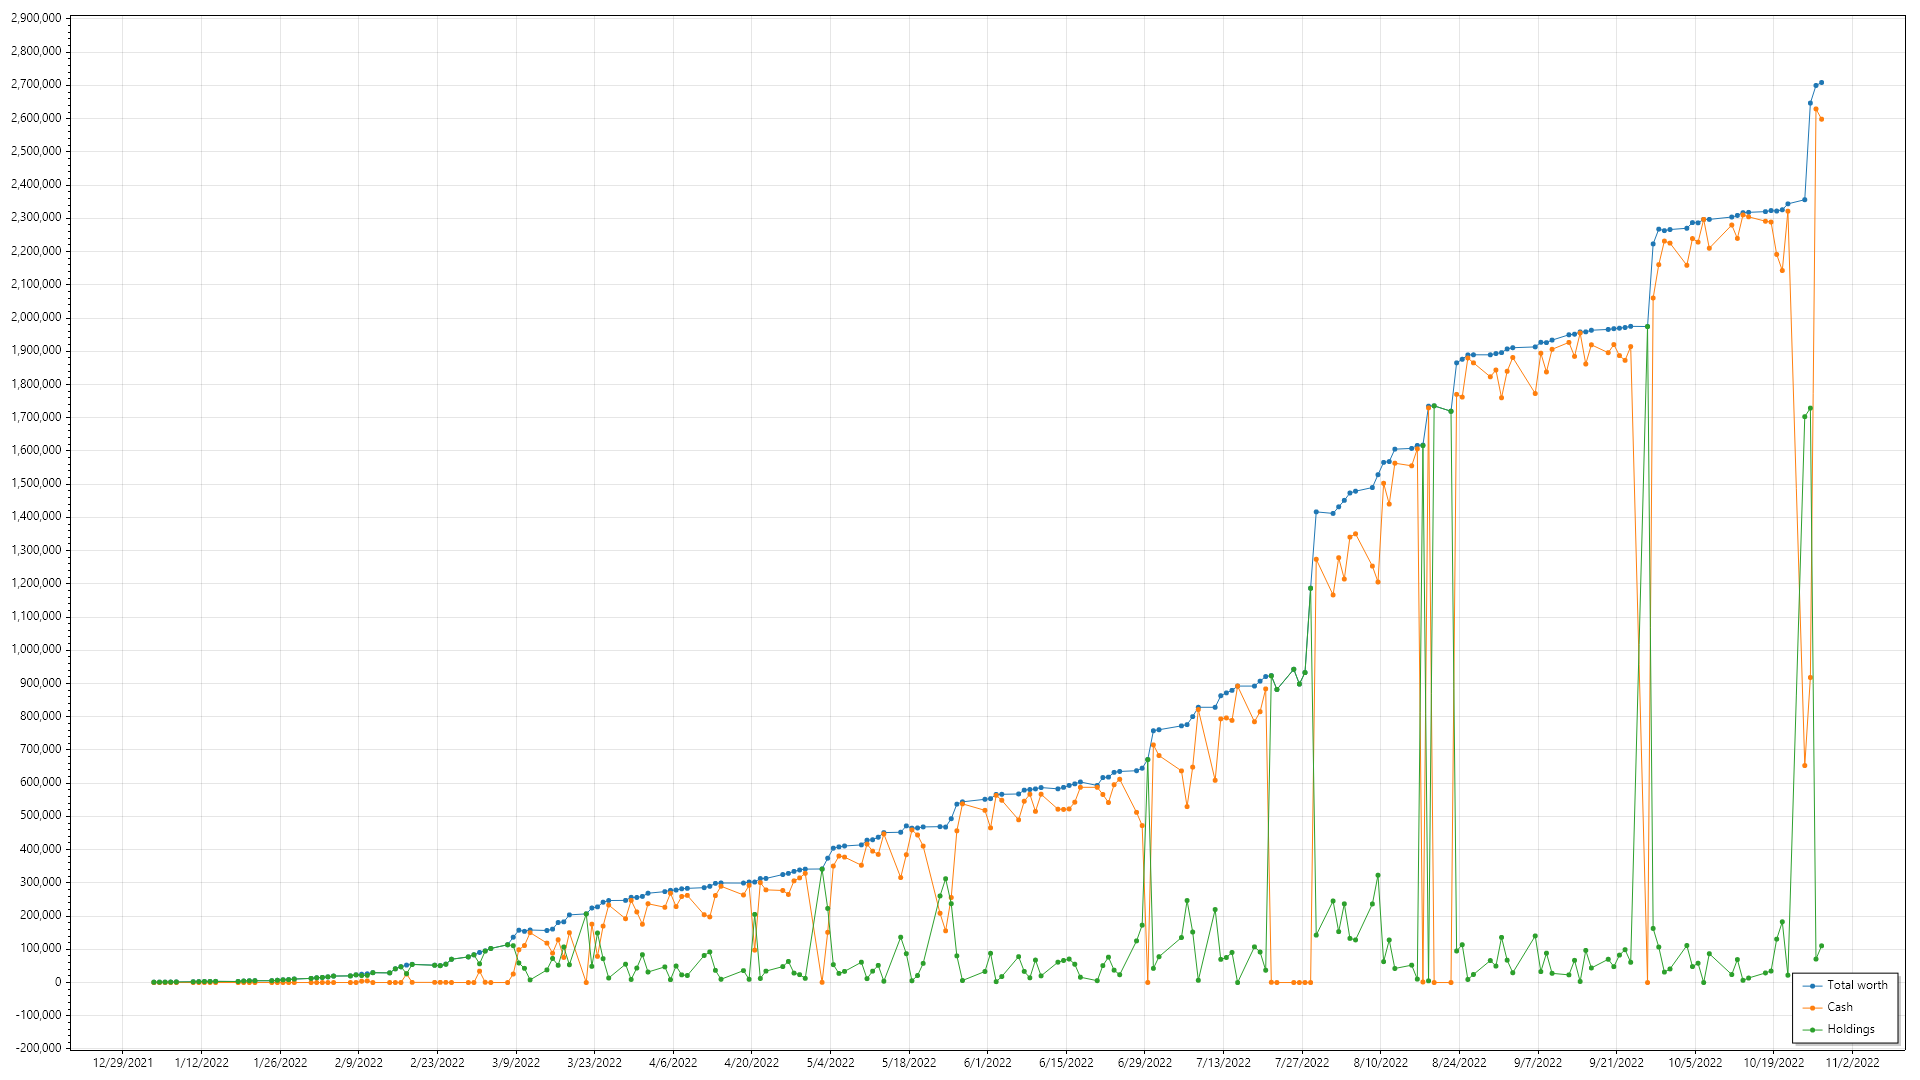Click the 2,700,000 y-axis label
Image resolution: width=1920 pixels, height=1080 pixels.
35,85
